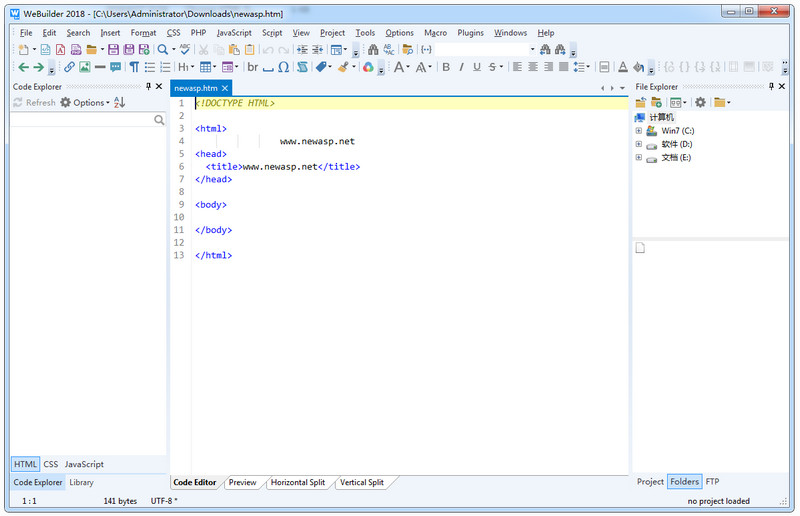Expand the 文档 (E:) drive node
The height and width of the screenshot is (516, 800).
click(638, 157)
